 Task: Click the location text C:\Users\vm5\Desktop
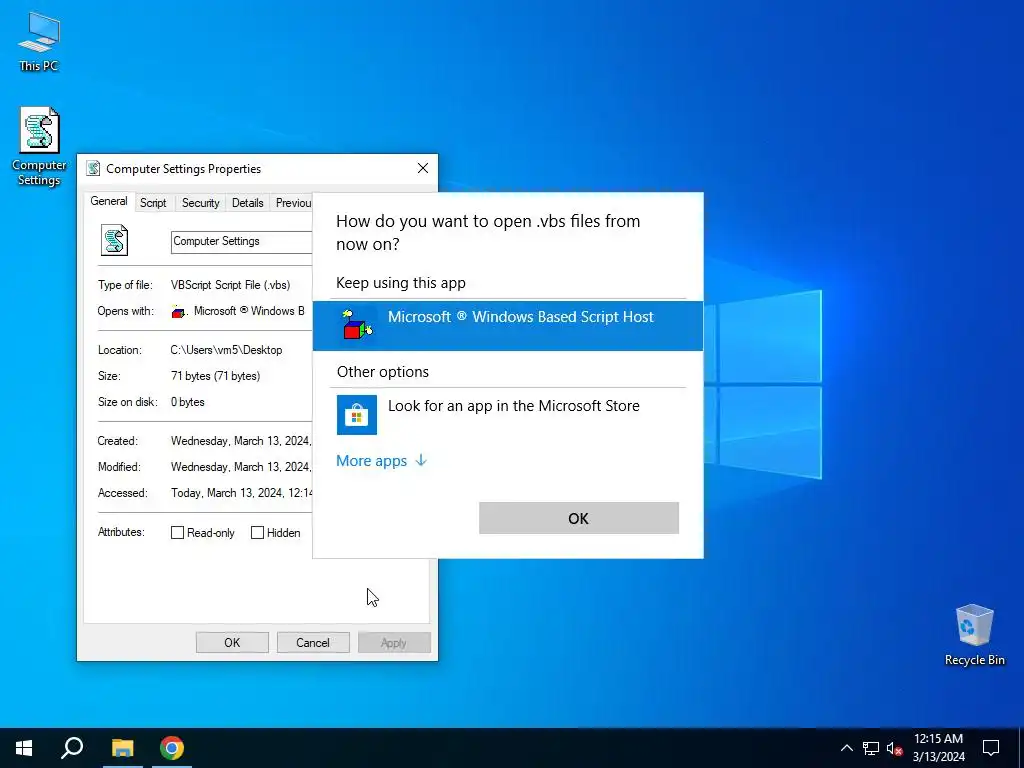pyautogui.click(x=227, y=350)
